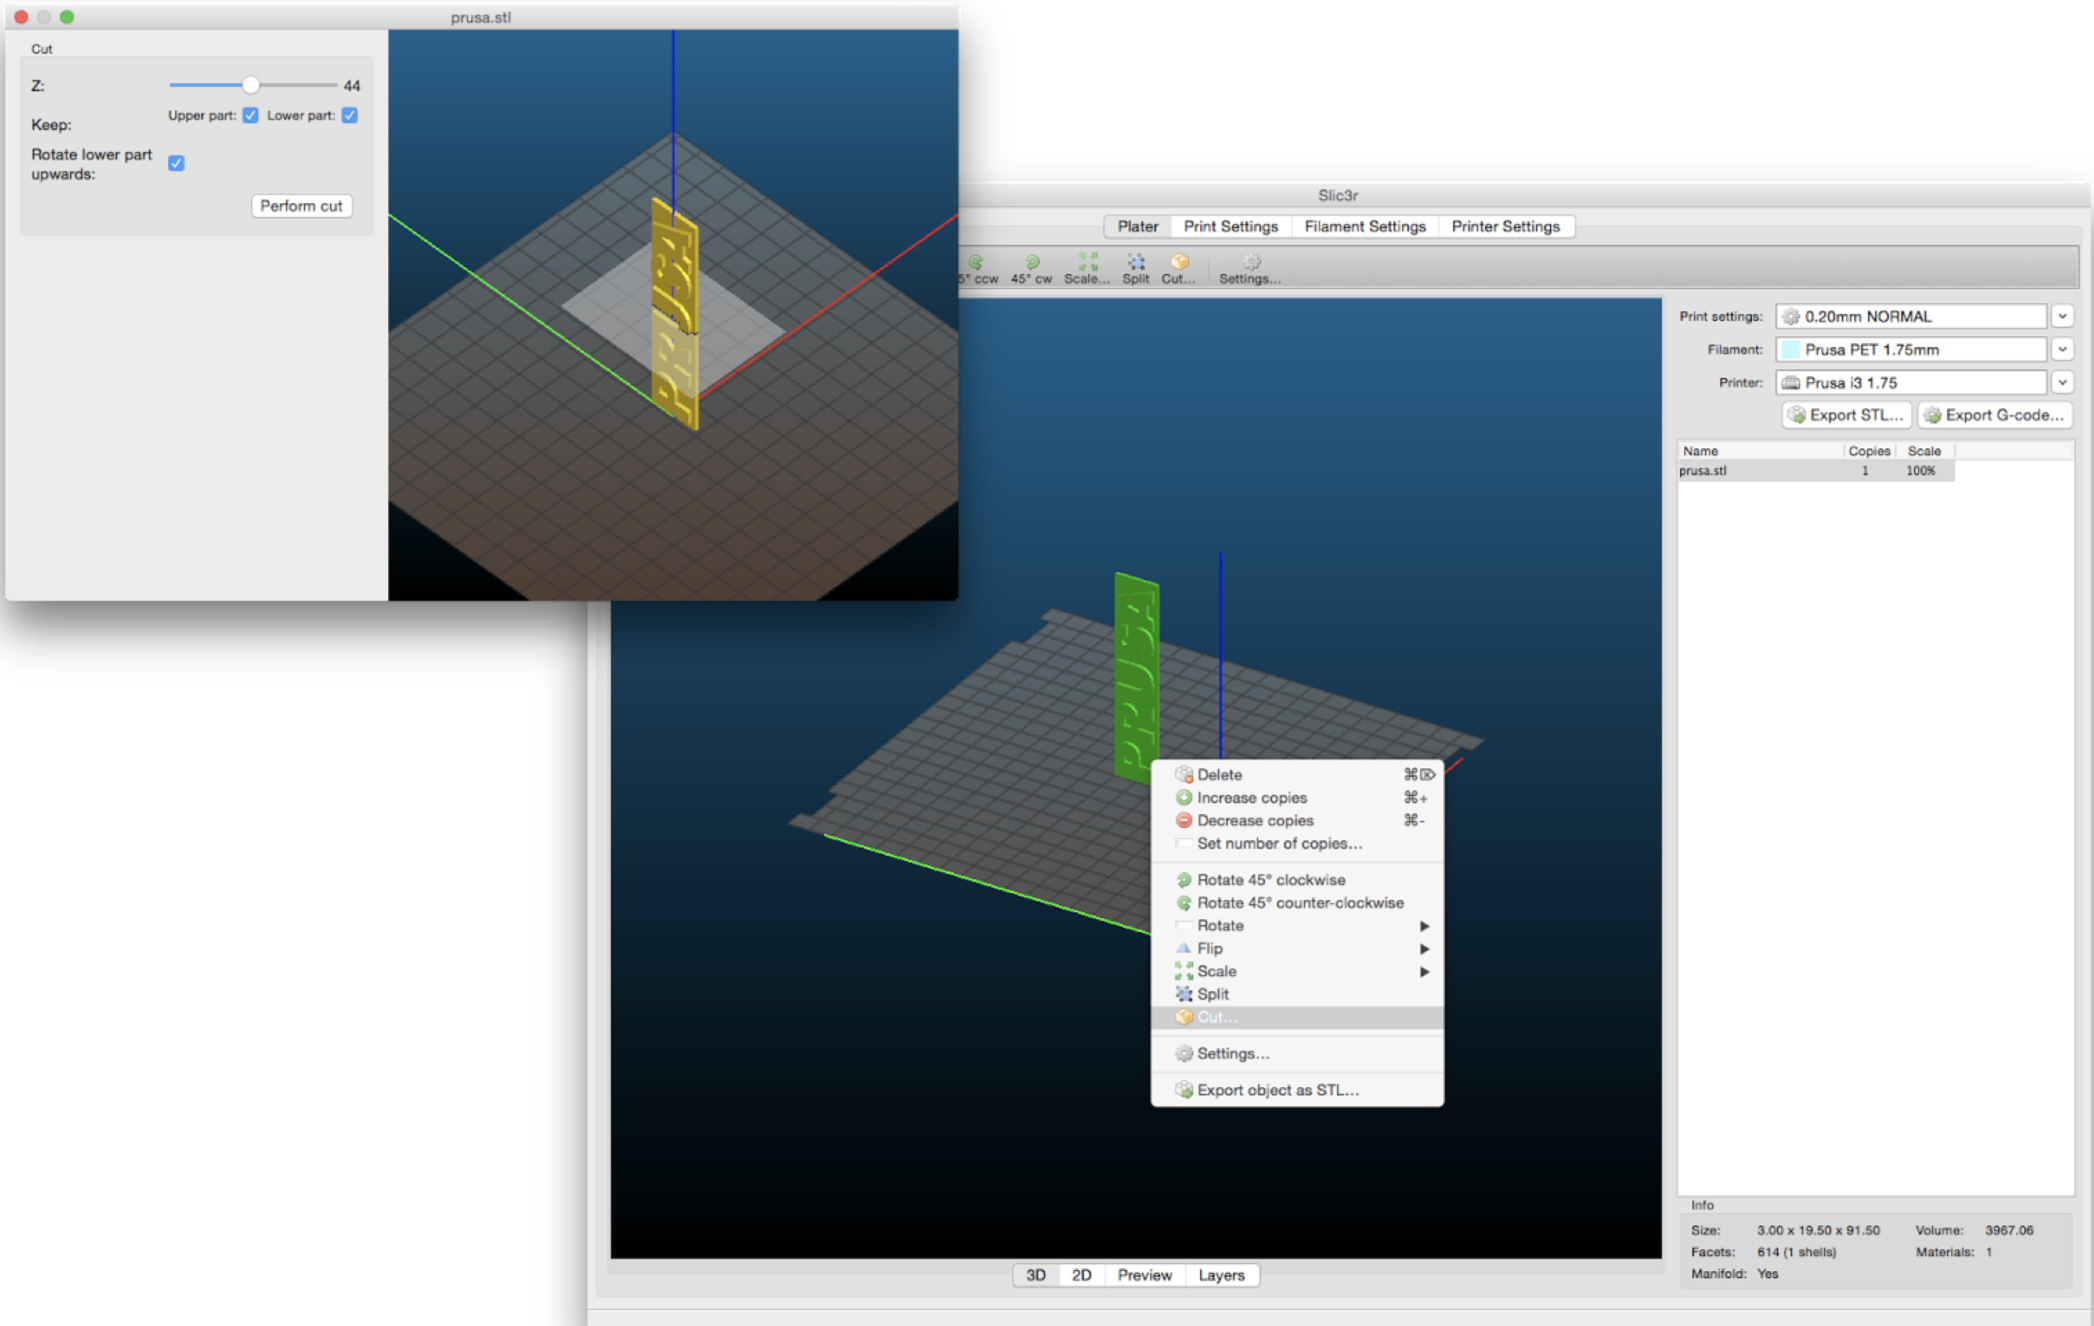2094x1326 pixels.
Task: Switch to the 2D view tab
Action: (1081, 1275)
